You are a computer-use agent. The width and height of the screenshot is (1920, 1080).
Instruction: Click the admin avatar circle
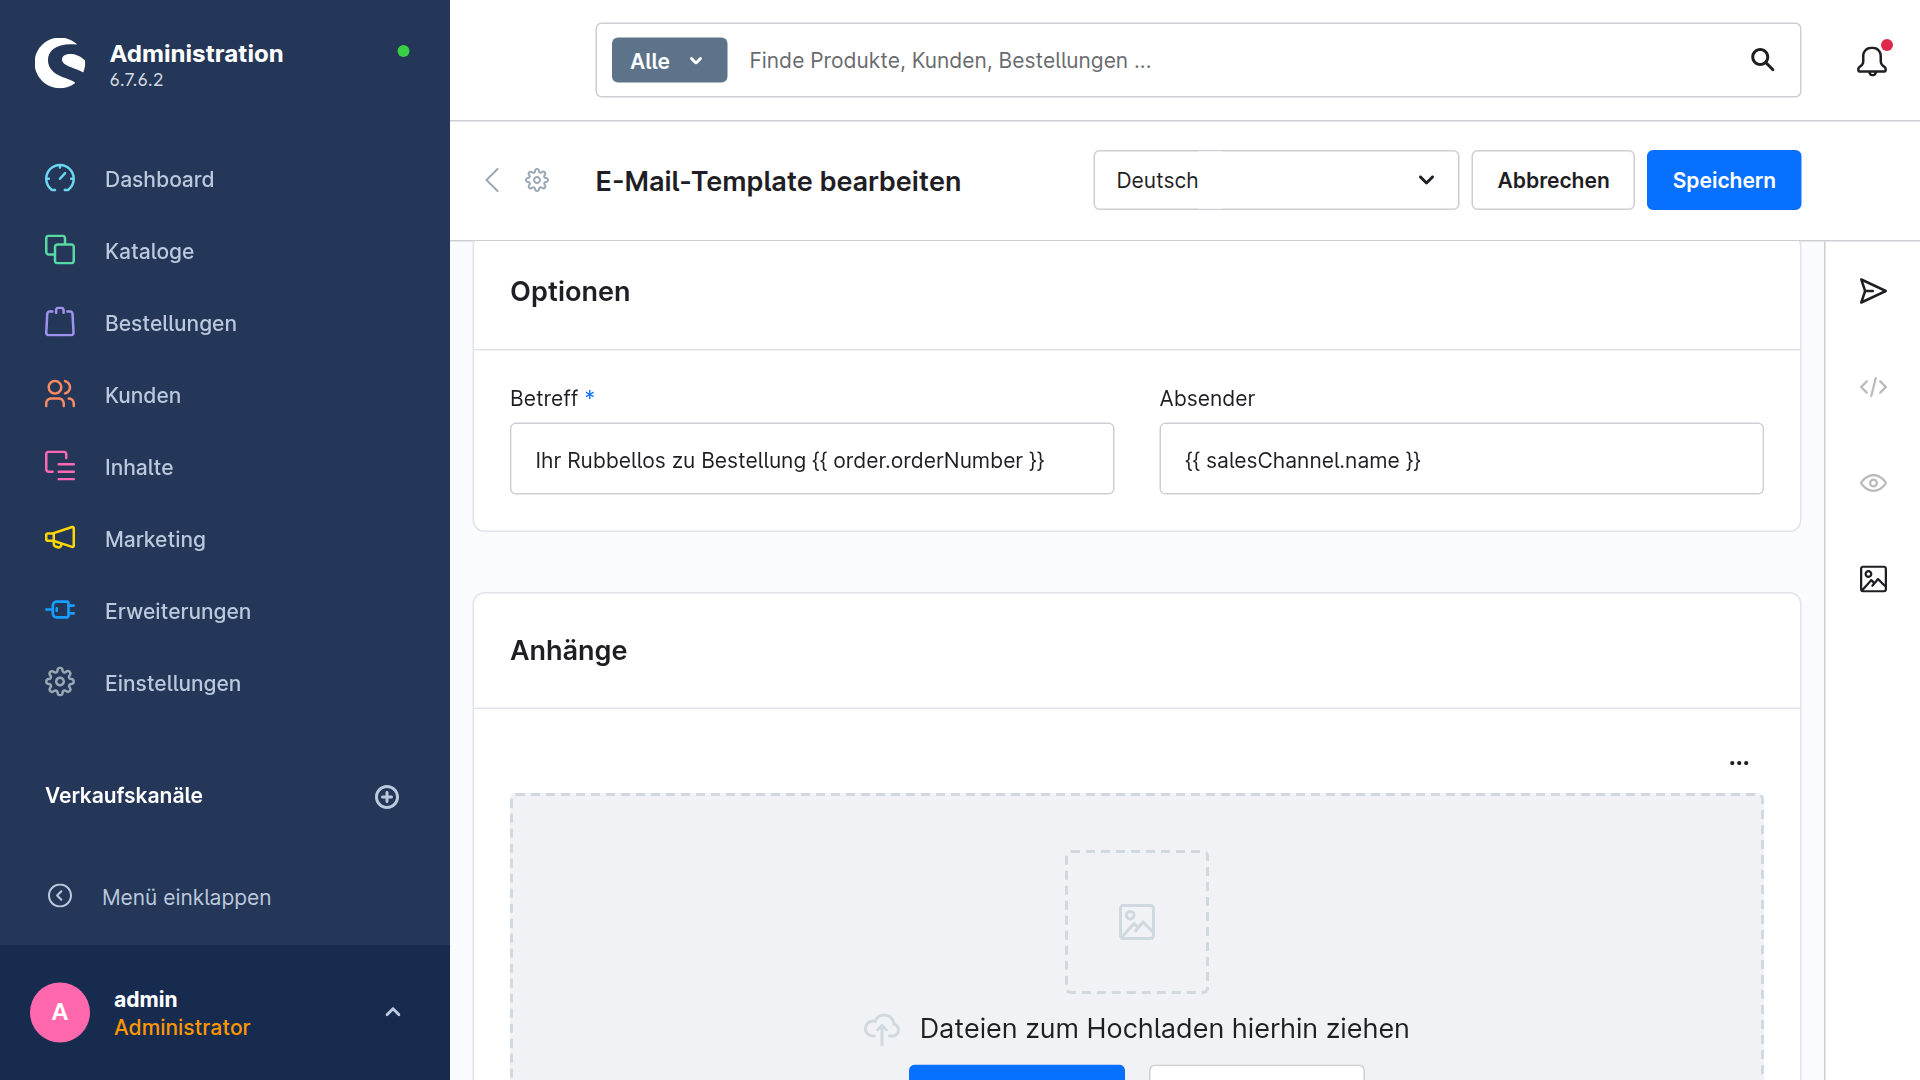click(x=60, y=1012)
